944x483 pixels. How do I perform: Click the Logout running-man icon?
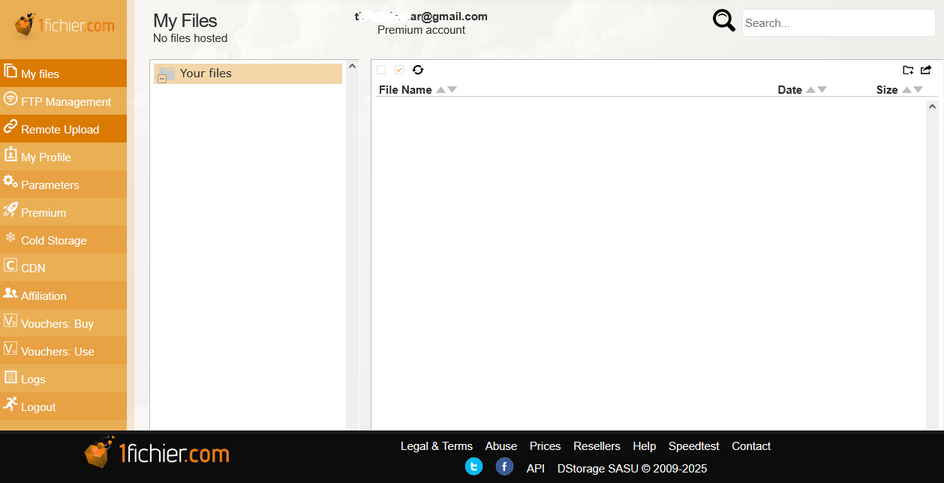11,405
